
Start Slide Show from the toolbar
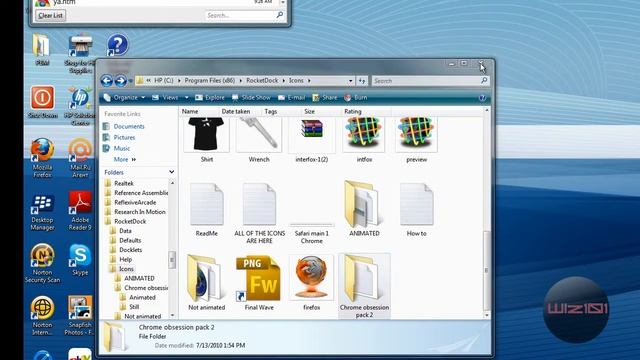251,98
